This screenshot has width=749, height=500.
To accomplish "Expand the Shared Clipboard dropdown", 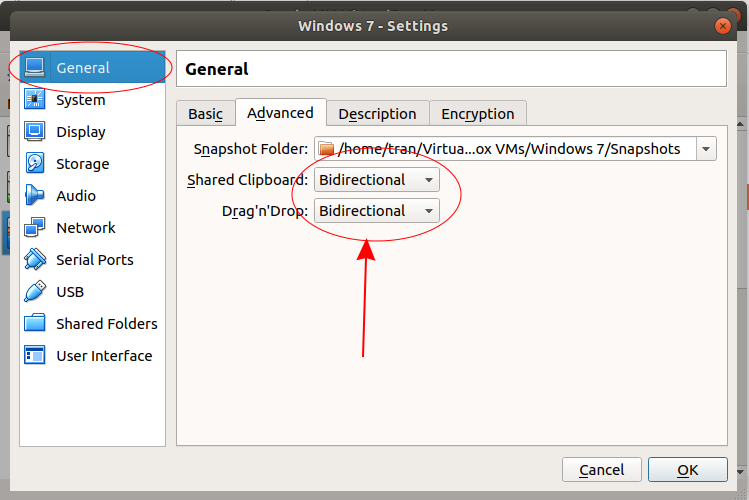I will (x=376, y=180).
